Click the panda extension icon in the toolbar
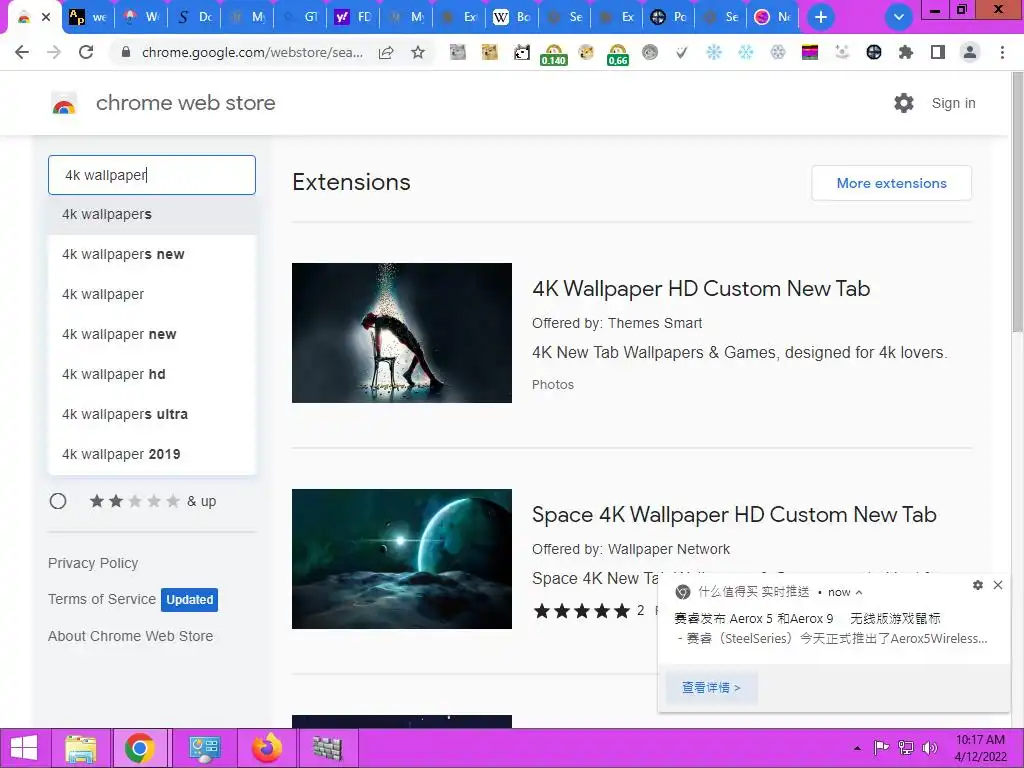 pos(521,52)
